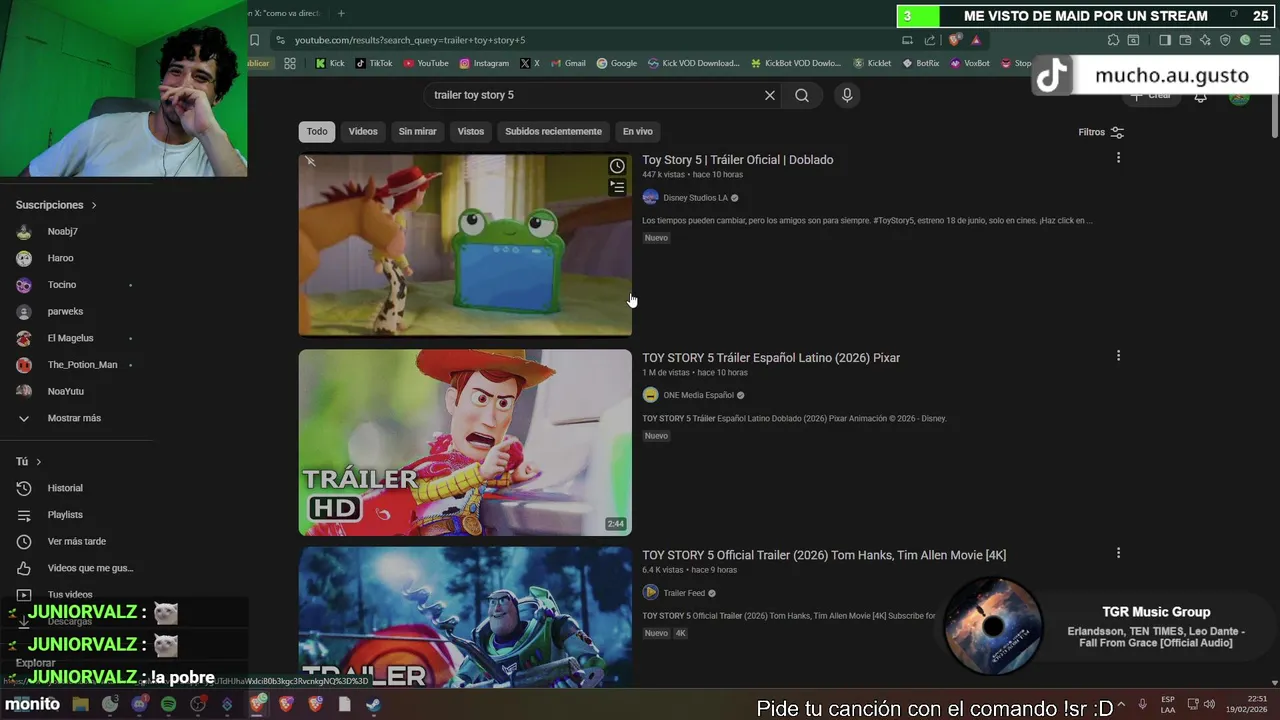Viewport: 1280px width, 720px height.
Task: Open the YouTube bookmark
Action: tap(426, 63)
